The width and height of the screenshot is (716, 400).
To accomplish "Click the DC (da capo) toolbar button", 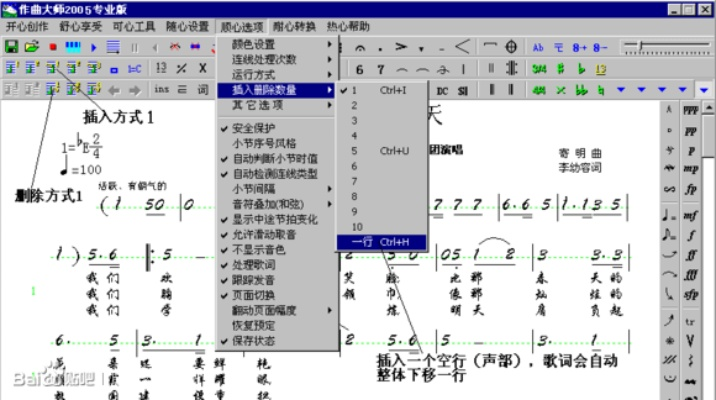I will coord(442,91).
